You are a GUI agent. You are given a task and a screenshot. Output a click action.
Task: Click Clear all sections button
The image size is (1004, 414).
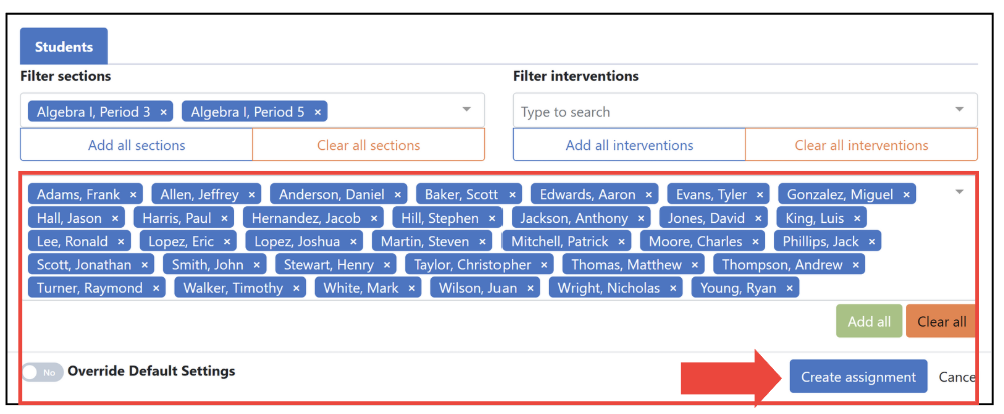(369, 145)
